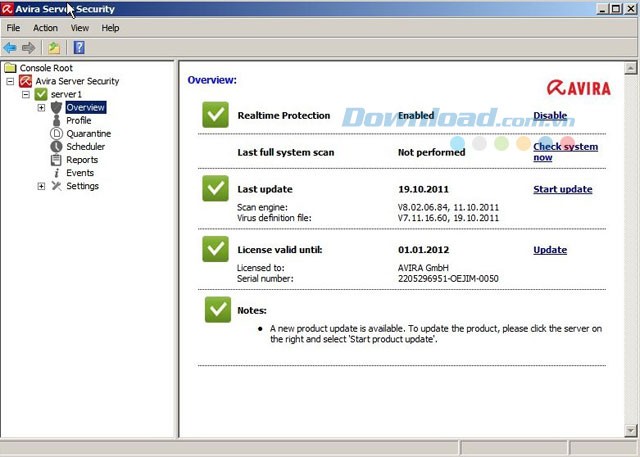This screenshot has height=457, width=640.
Task: Open the Help question mark toolbar icon
Action: tap(79, 47)
